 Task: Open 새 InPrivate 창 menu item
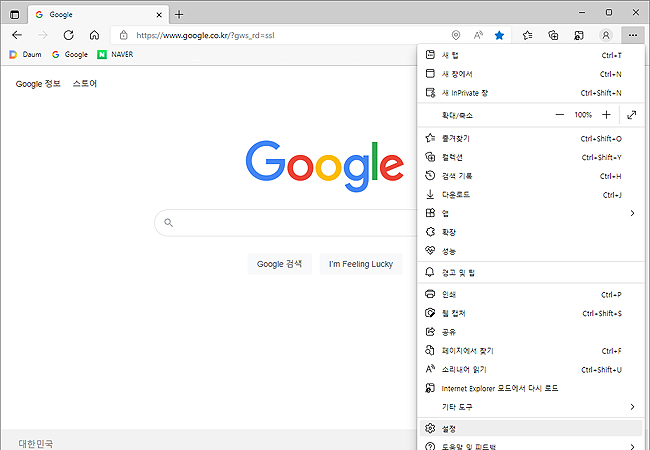pos(531,93)
